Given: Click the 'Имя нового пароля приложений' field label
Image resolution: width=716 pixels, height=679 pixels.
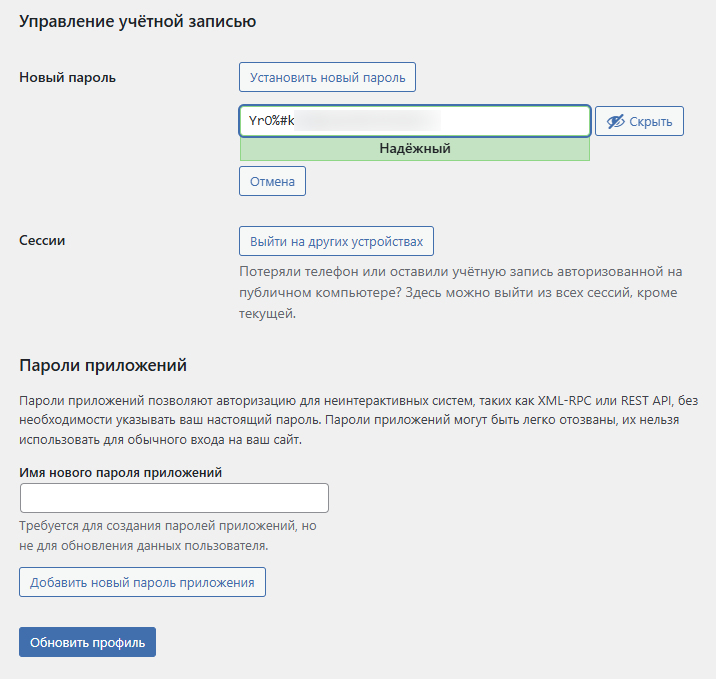Looking at the screenshot, I should (x=120, y=472).
